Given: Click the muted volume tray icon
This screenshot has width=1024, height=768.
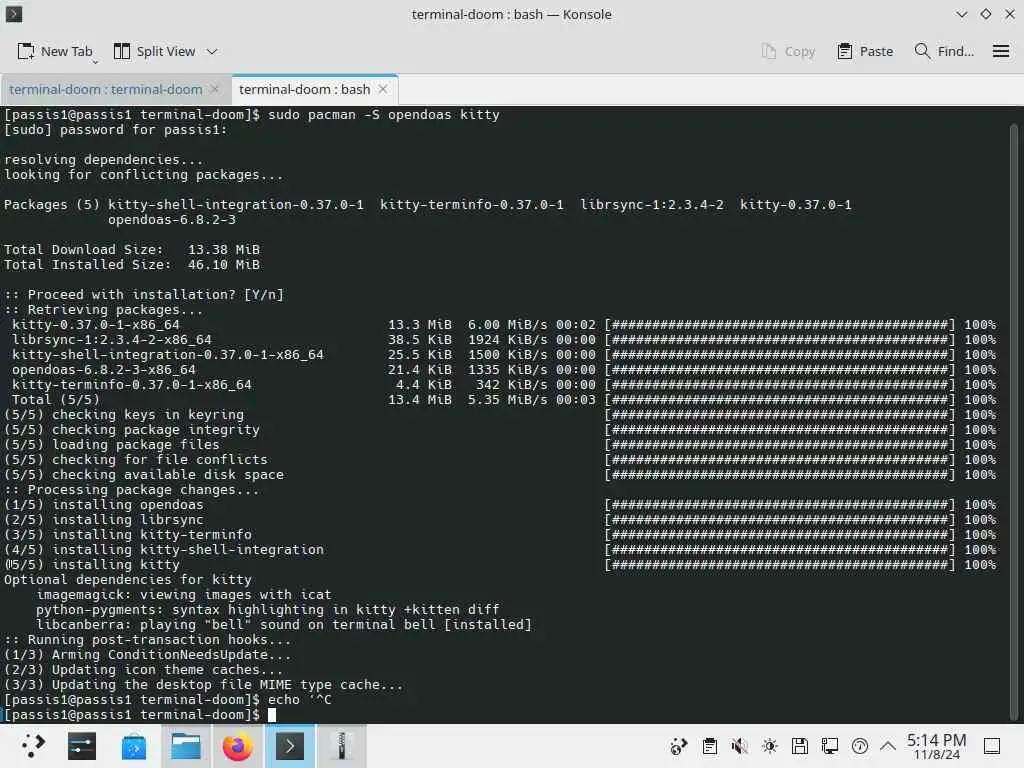Looking at the screenshot, I should pos(739,746).
